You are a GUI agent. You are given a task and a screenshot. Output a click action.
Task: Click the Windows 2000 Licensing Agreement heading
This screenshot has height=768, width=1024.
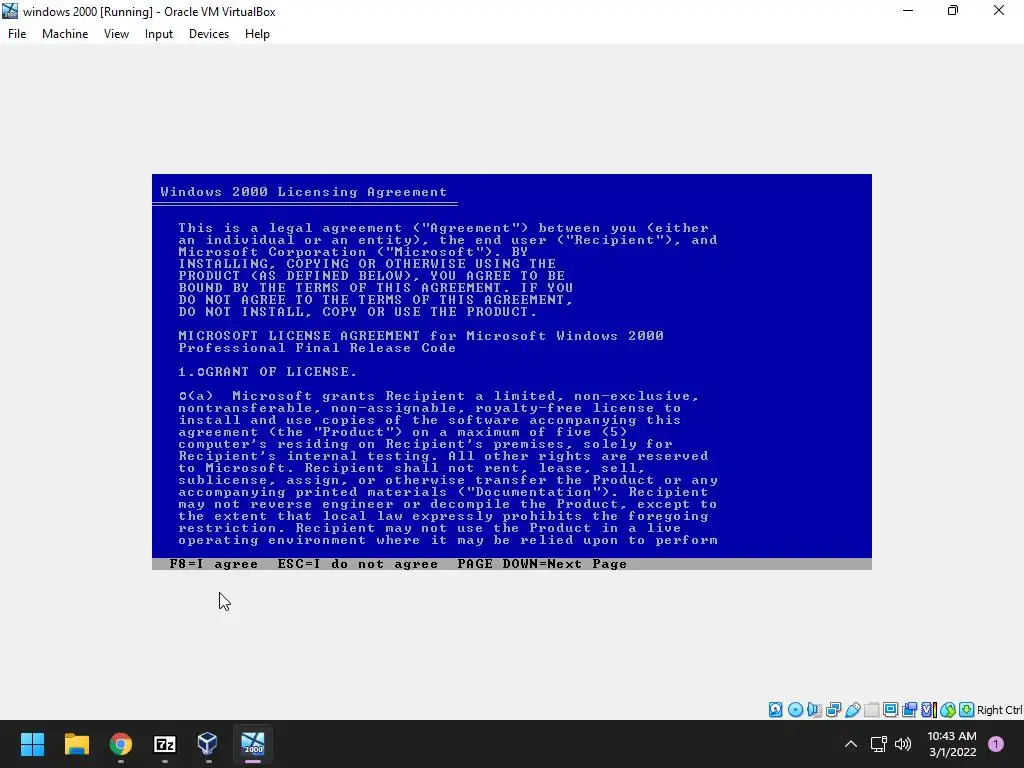[304, 192]
